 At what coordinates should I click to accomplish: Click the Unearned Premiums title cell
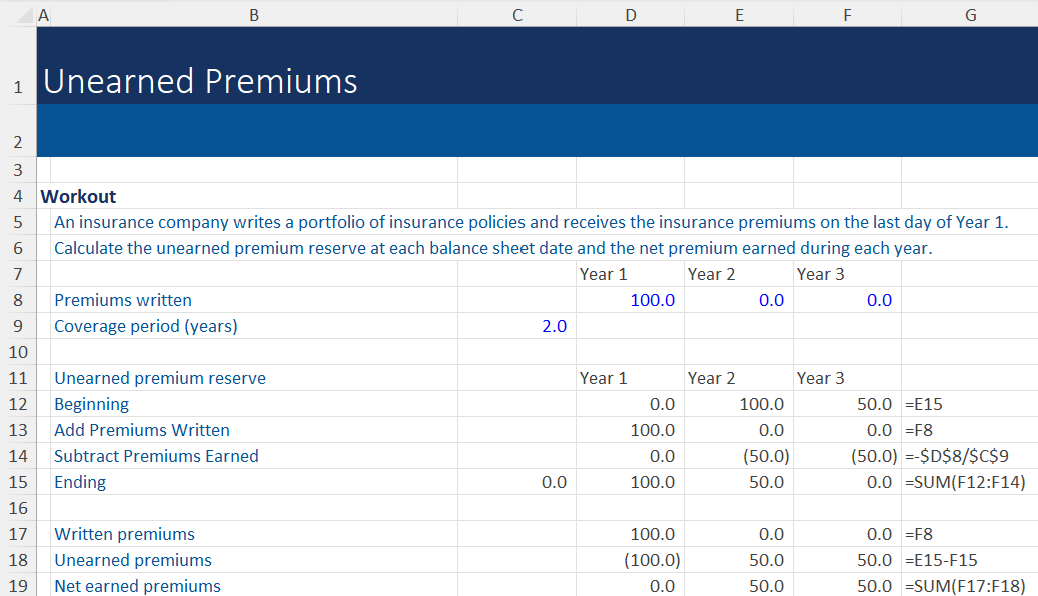tap(200, 81)
